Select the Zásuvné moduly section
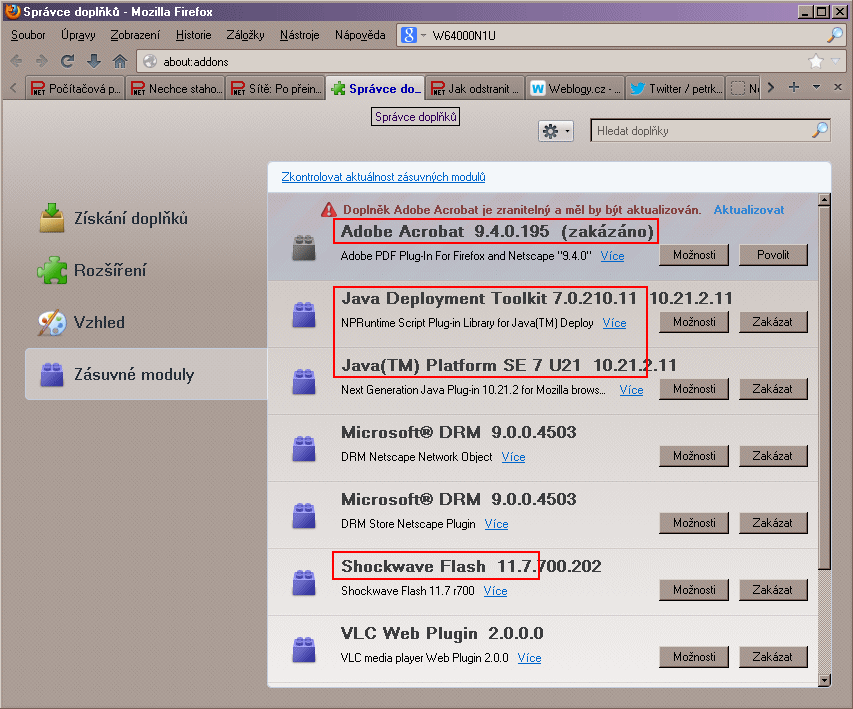The image size is (853, 709). tap(146, 374)
